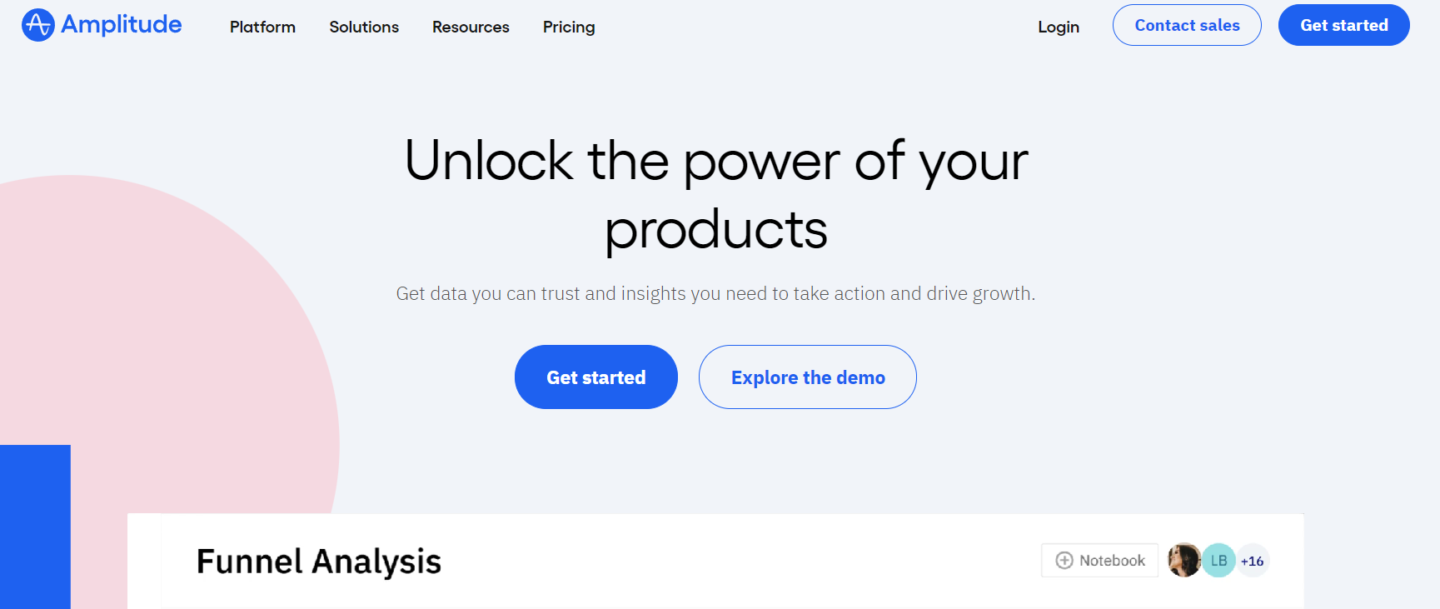Click the Amplitude wordmark text
The image size is (1440, 609).
[x=121, y=24]
